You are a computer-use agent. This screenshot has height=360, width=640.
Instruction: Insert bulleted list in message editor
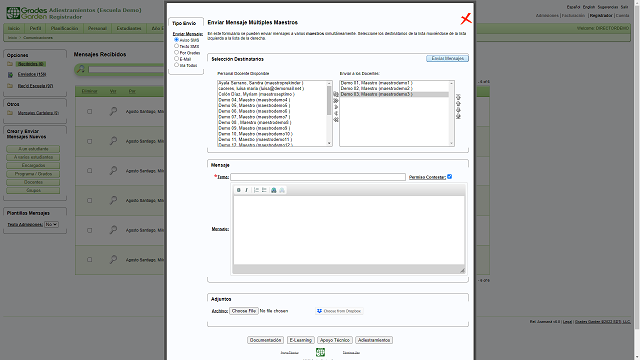(x=264, y=190)
